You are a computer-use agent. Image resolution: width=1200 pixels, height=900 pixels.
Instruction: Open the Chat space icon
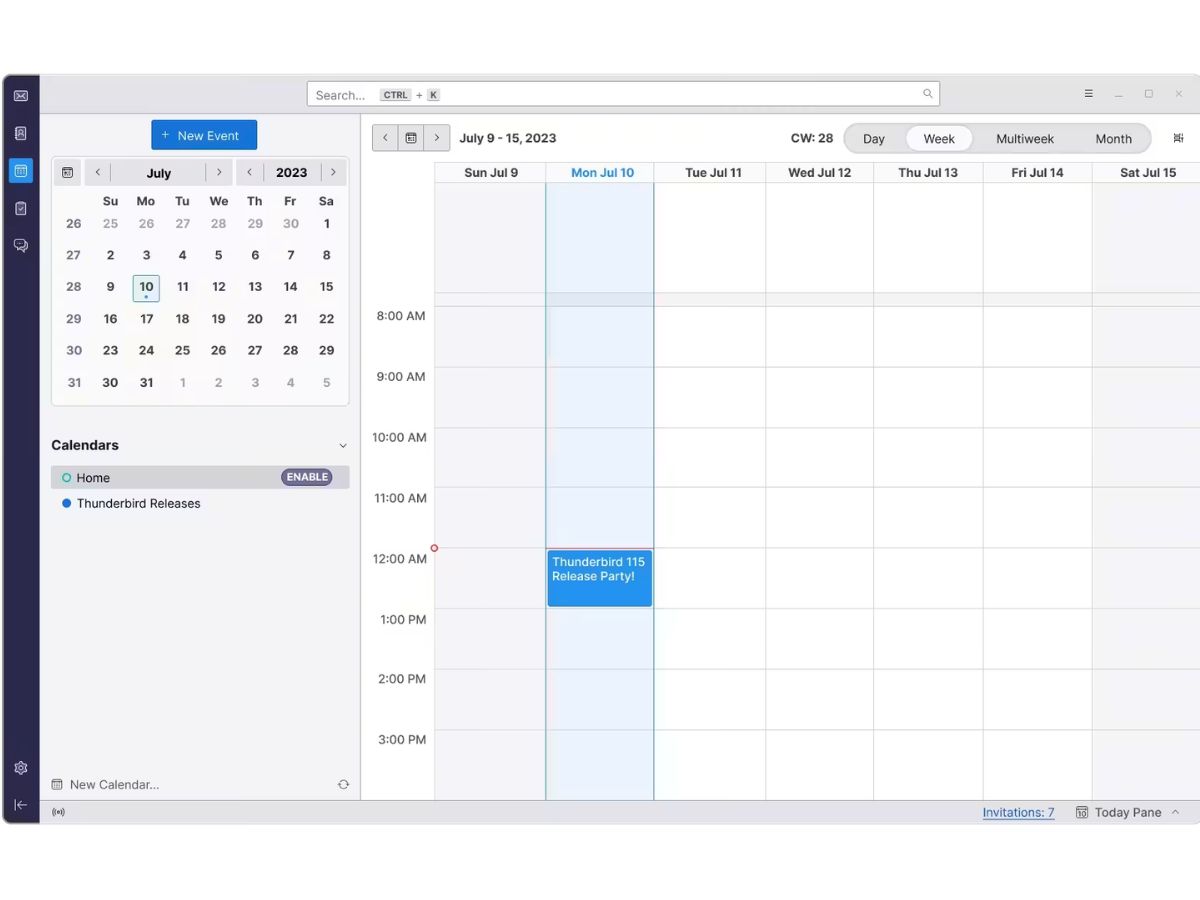point(21,245)
